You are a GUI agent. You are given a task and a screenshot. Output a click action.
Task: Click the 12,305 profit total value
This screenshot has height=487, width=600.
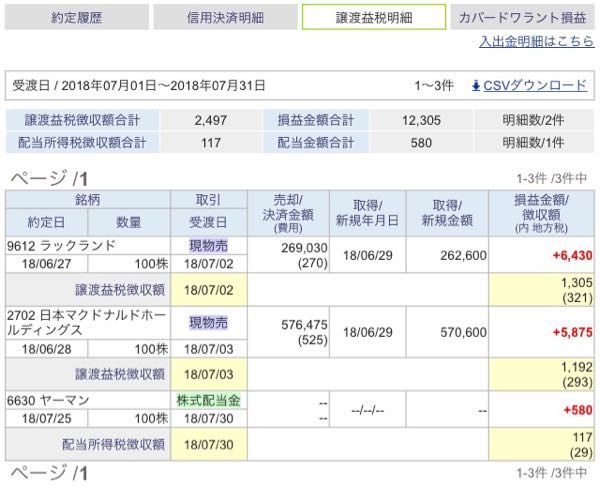coord(421,121)
